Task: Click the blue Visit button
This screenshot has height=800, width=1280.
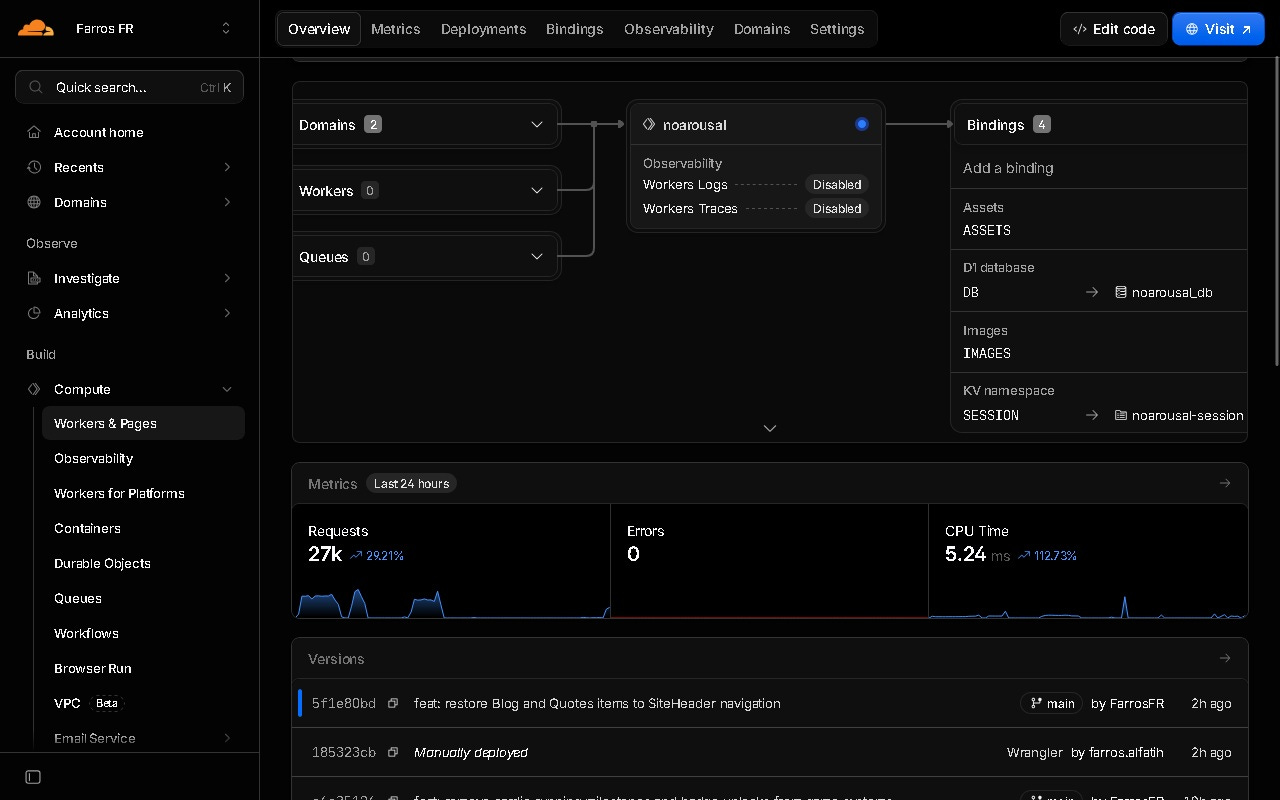Action: pyautogui.click(x=1218, y=29)
